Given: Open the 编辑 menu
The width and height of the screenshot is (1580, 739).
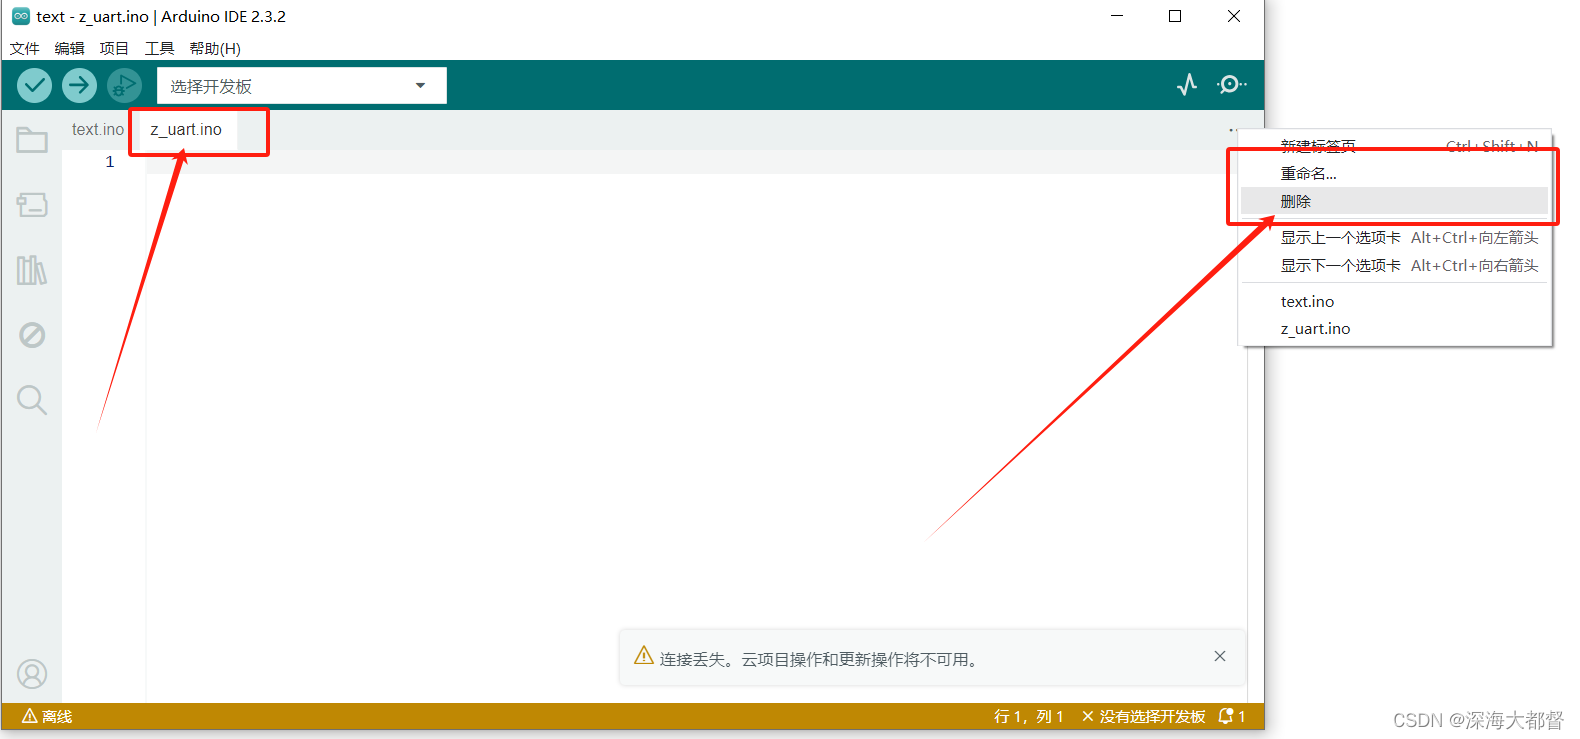Looking at the screenshot, I should click(x=69, y=48).
